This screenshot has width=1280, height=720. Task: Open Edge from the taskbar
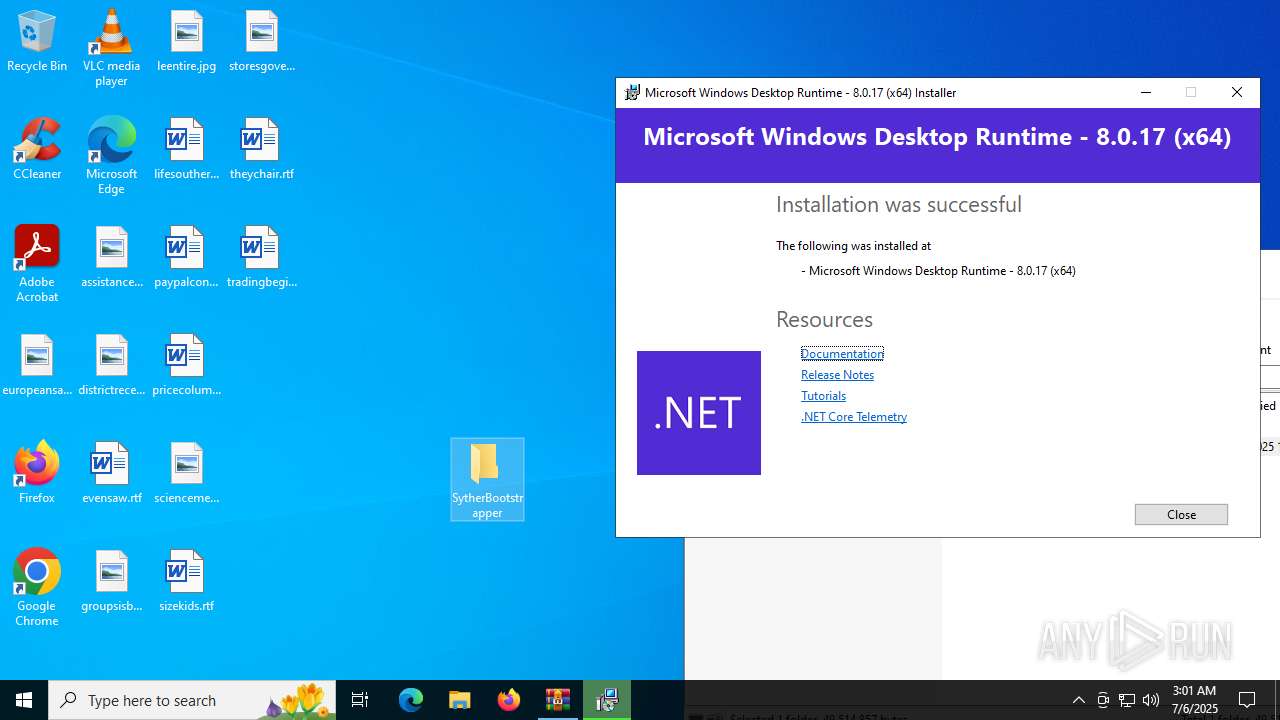coord(411,700)
